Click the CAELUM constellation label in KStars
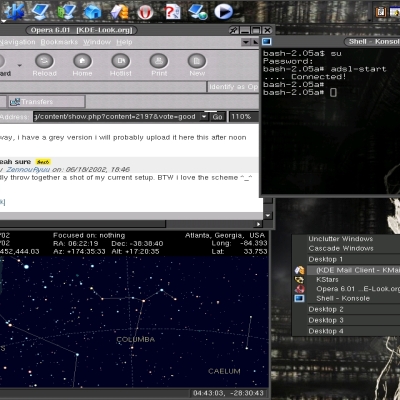The height and width of the screenshot is (400, 400). (224, 371)
